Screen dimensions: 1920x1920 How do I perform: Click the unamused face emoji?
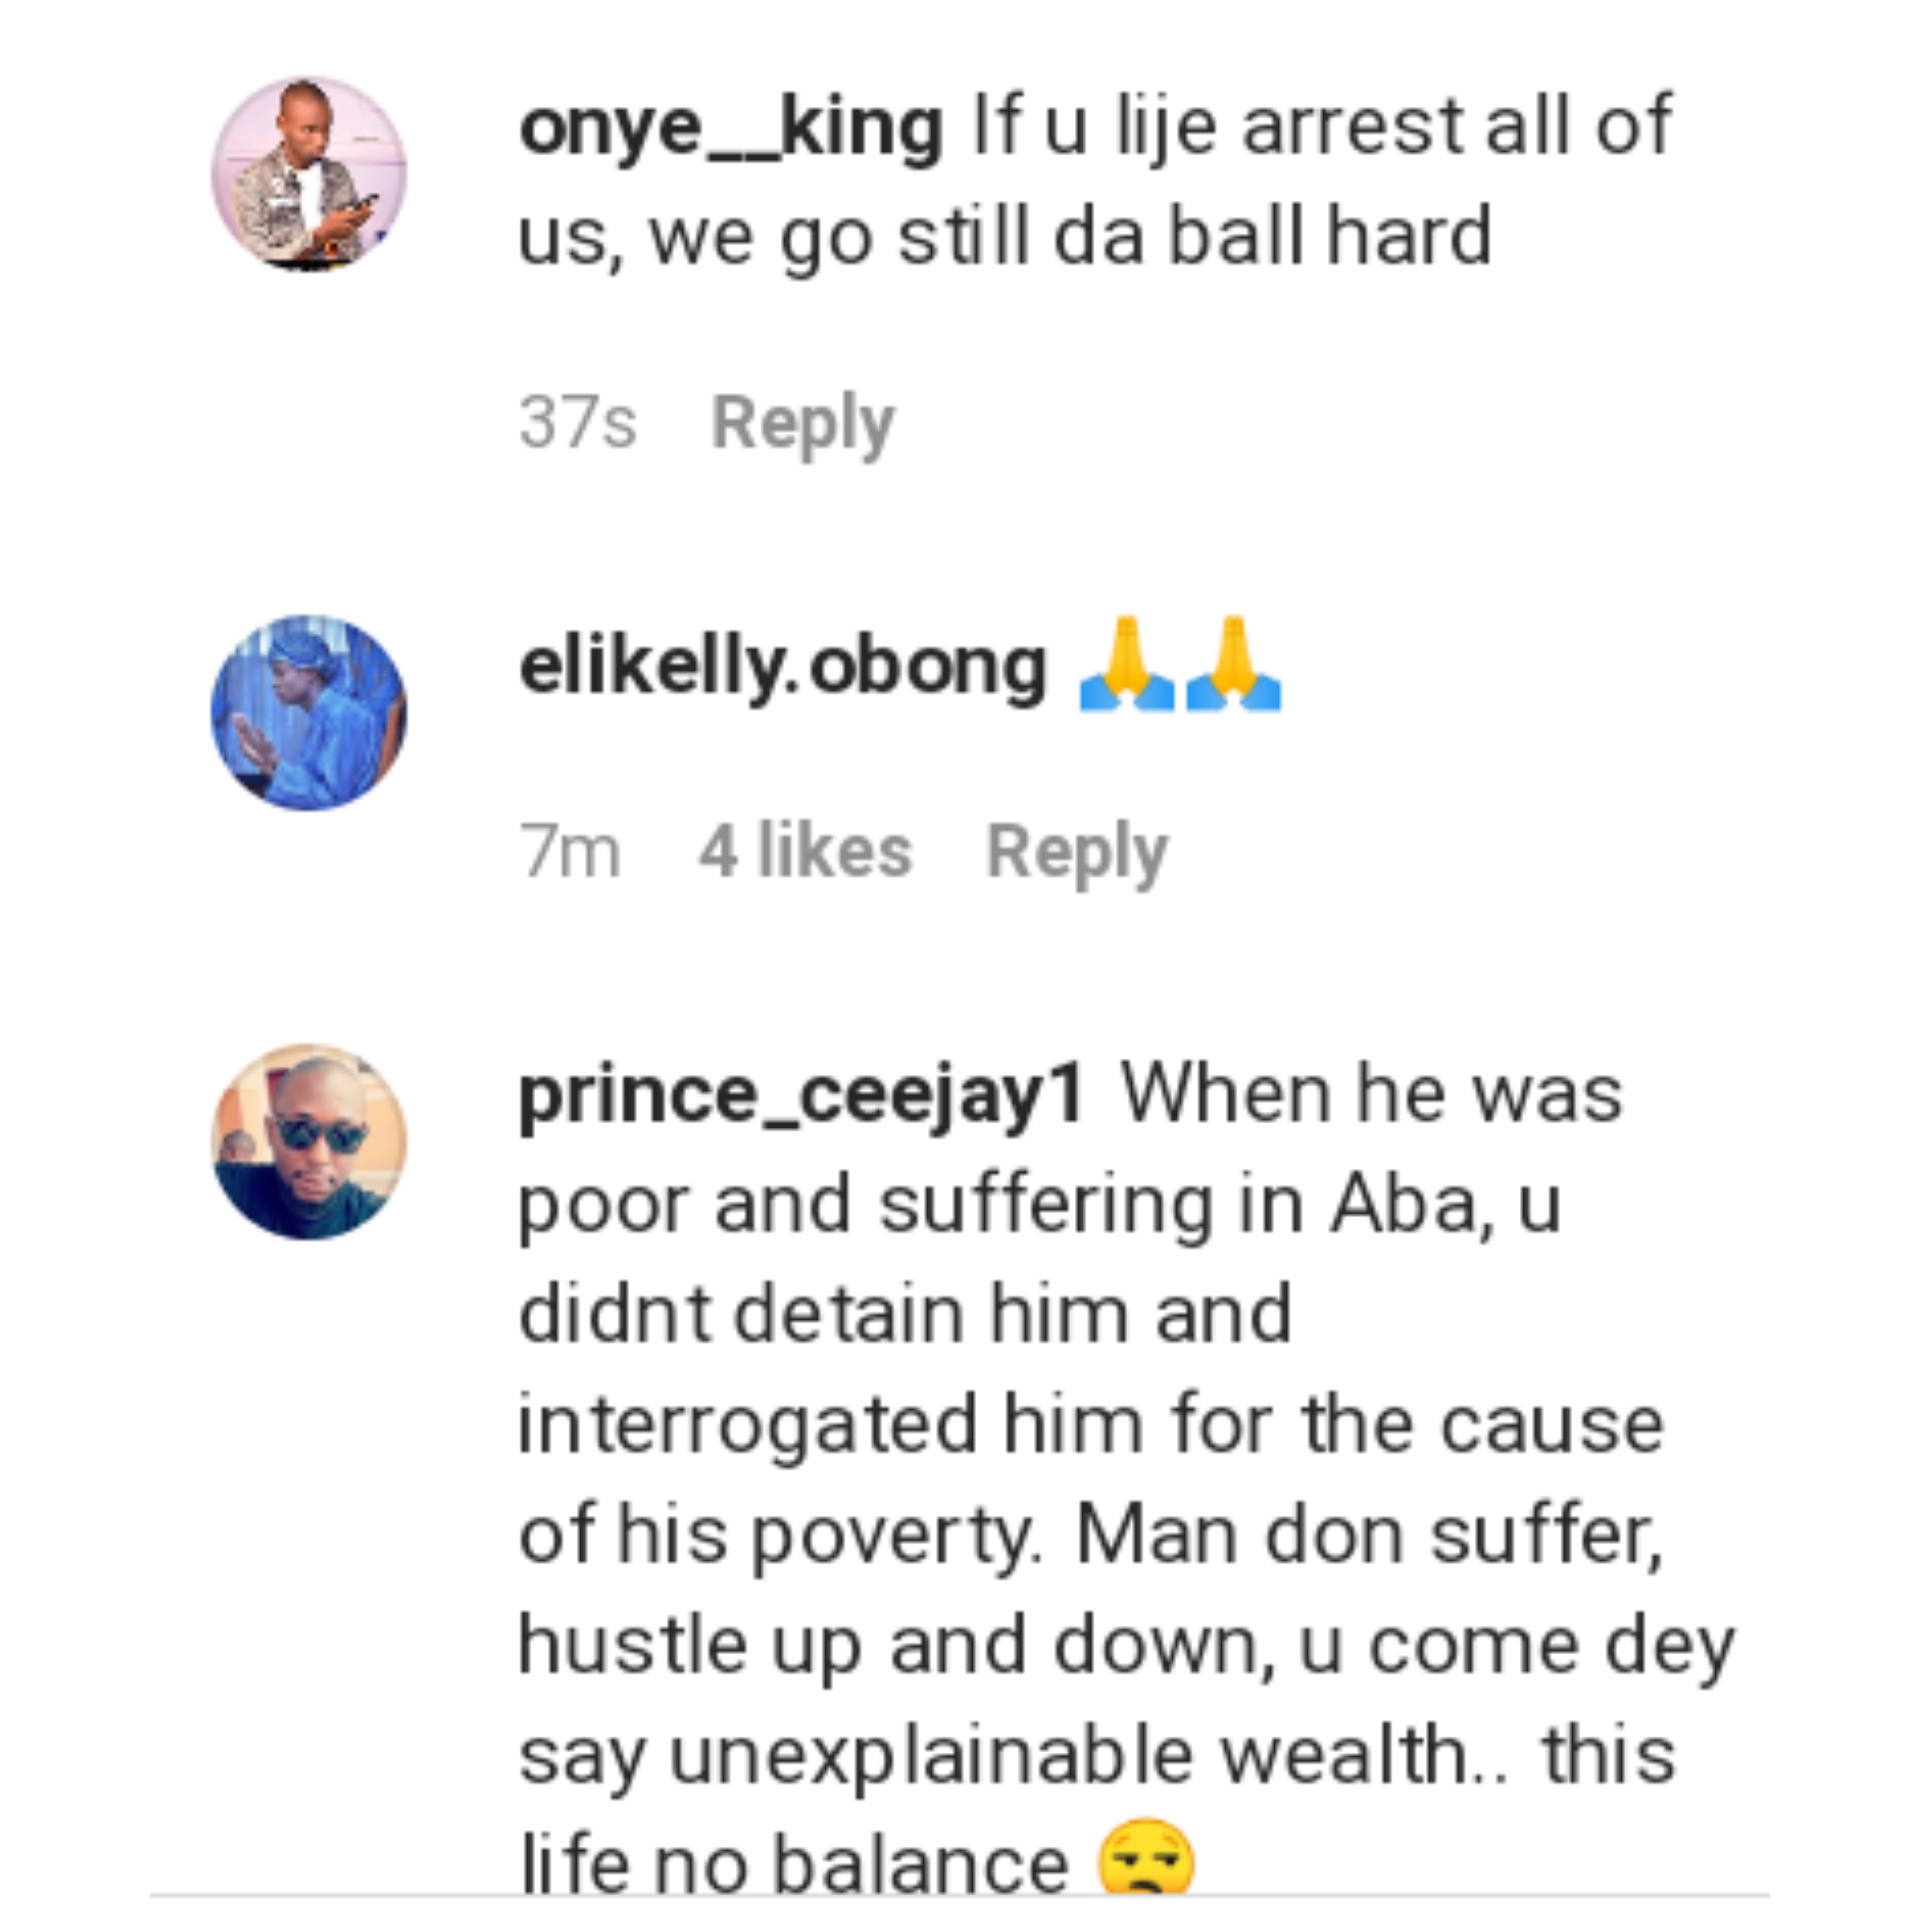point(1146,1858)
